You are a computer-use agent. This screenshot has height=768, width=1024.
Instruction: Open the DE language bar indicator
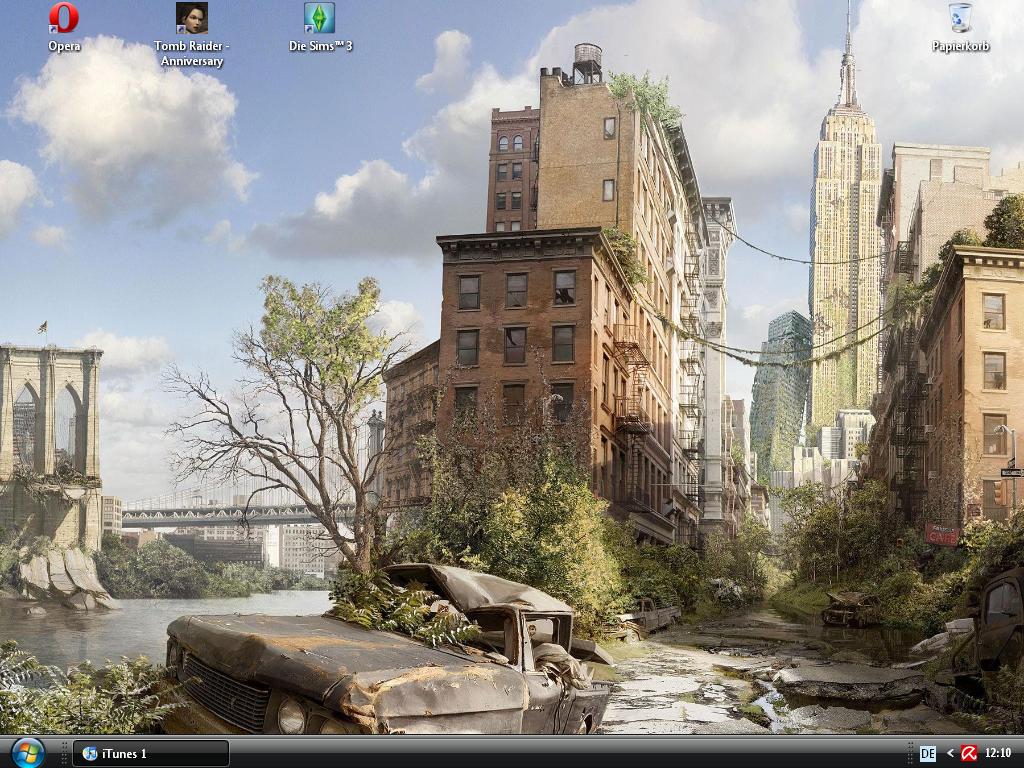click(927, 753)
